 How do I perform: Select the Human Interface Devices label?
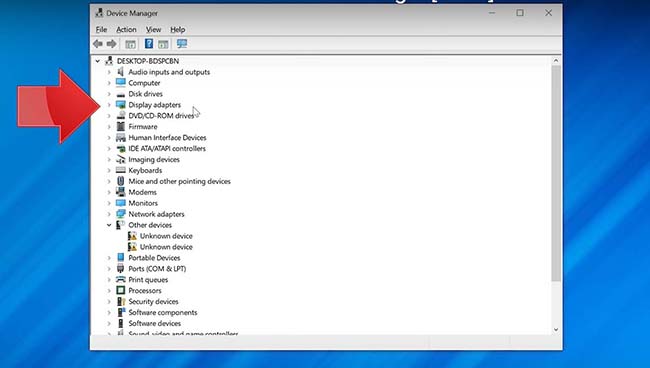(167, 137)
